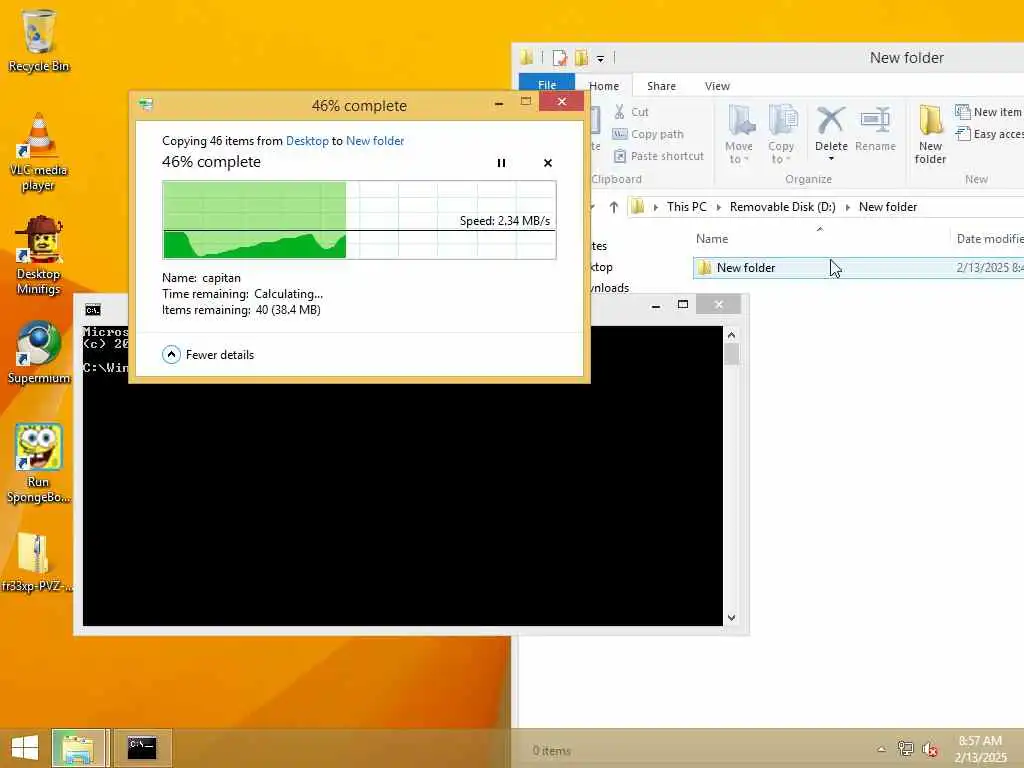Image resolution: width=1024 pixels, height=768 pixels.
Task: Switch to the Share ribbon tab
Action: point(661,86)
